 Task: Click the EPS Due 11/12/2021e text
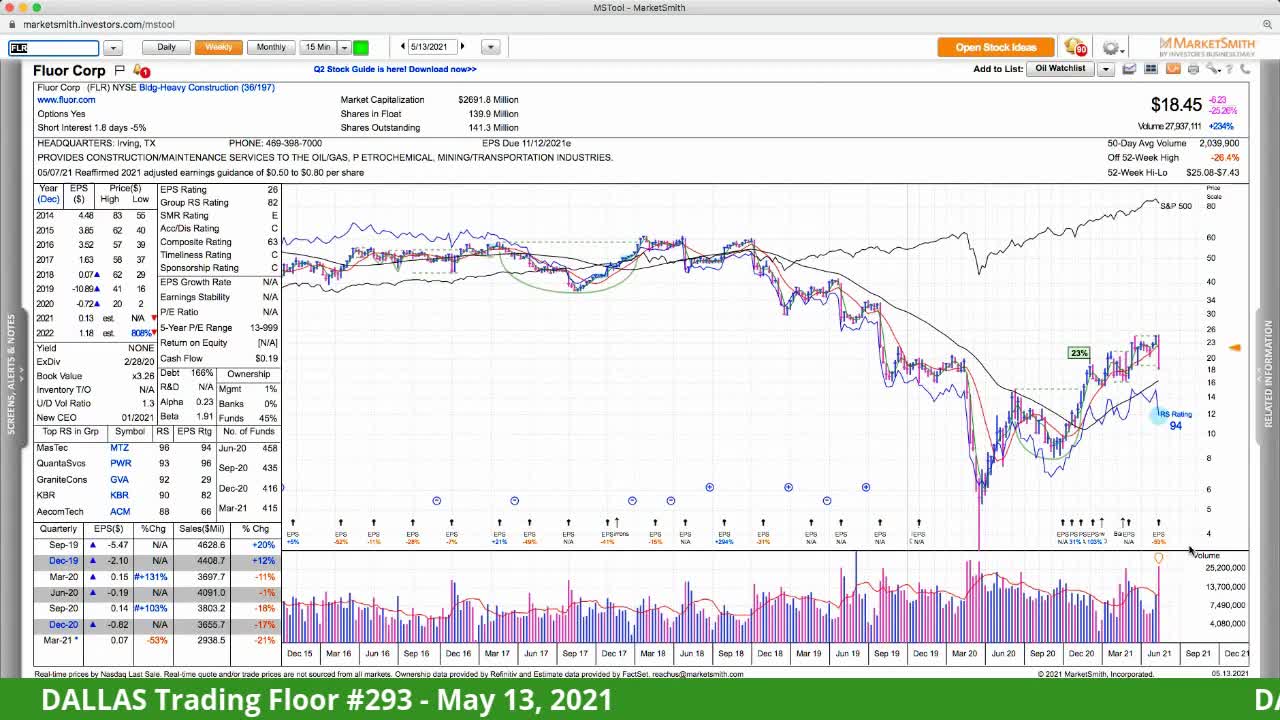click(x=526, y=143)
